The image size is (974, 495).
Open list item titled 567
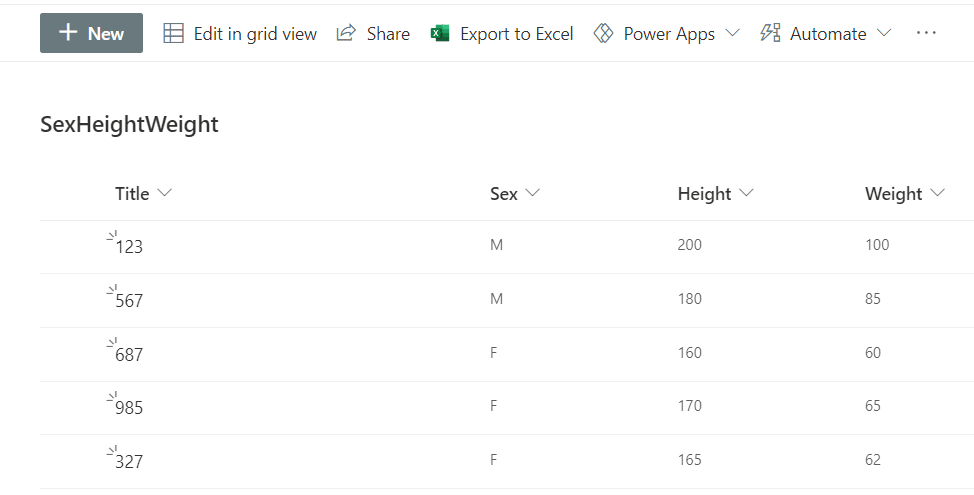click(x=129, y=300)
